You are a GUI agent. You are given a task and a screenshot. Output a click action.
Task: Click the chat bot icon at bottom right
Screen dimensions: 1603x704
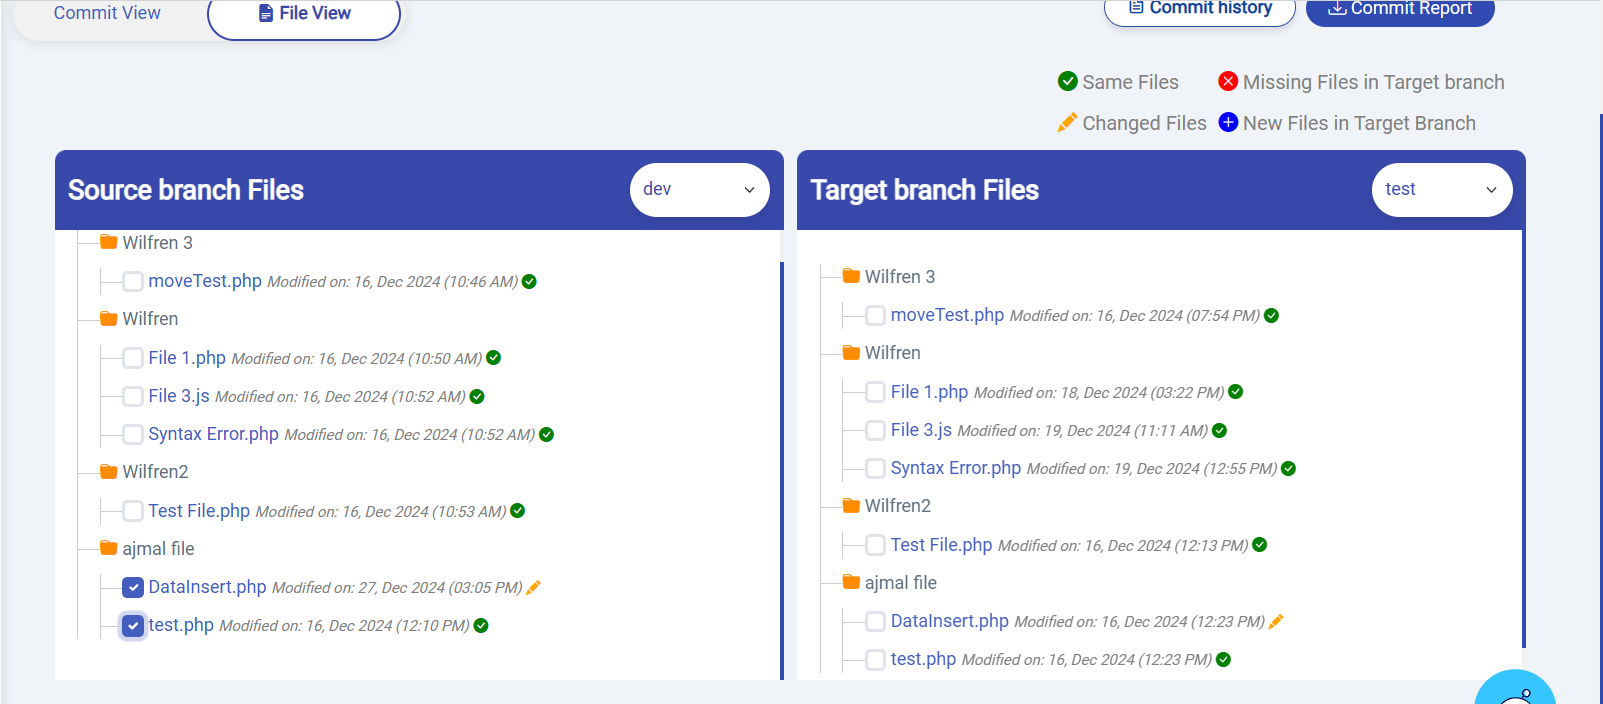click(x=1515, y=692)
